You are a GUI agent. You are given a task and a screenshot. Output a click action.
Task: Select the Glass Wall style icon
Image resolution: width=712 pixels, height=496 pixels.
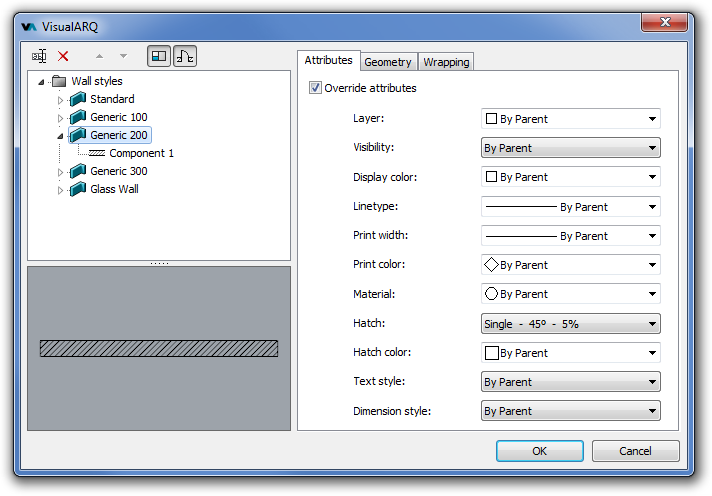point(79,189)
